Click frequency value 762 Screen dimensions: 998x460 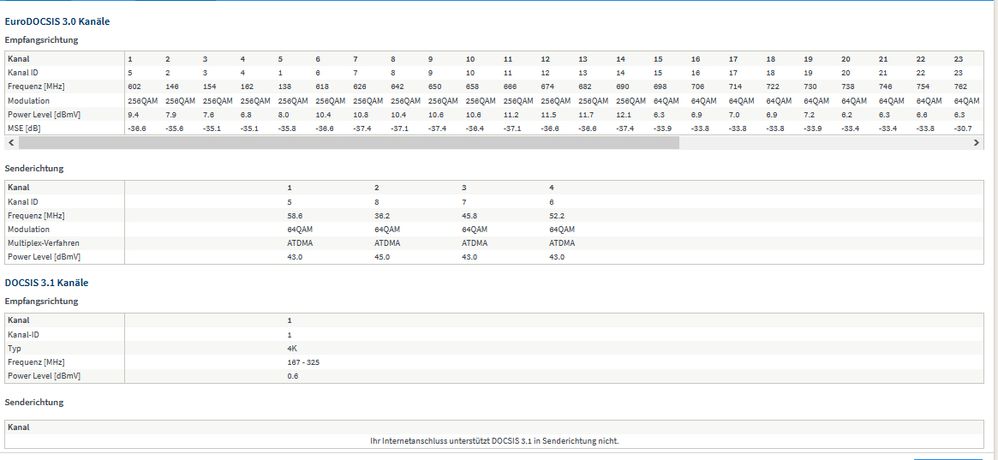[962, 87]
